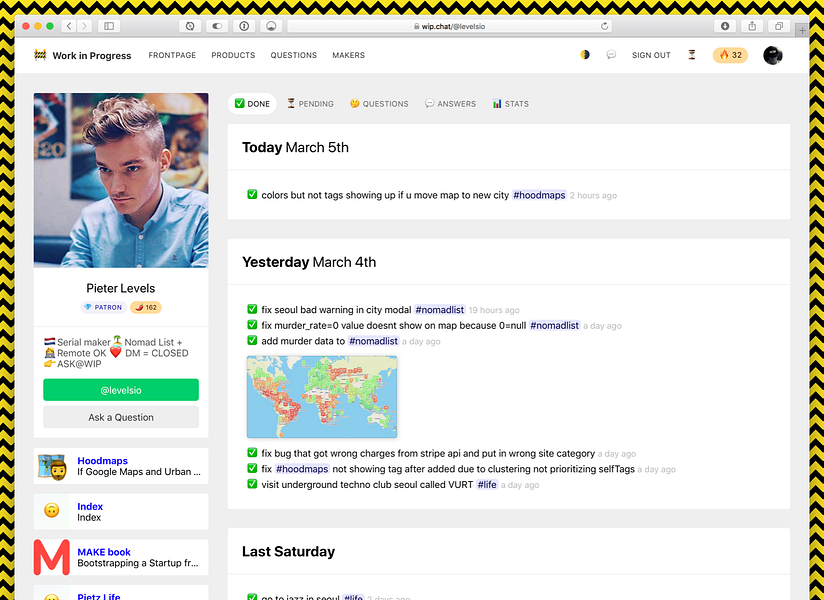Image resolution: width=824 pixels, height=600 pixels.
Task: Click #life tag on VURT todo
Action: tap(487, 484)
